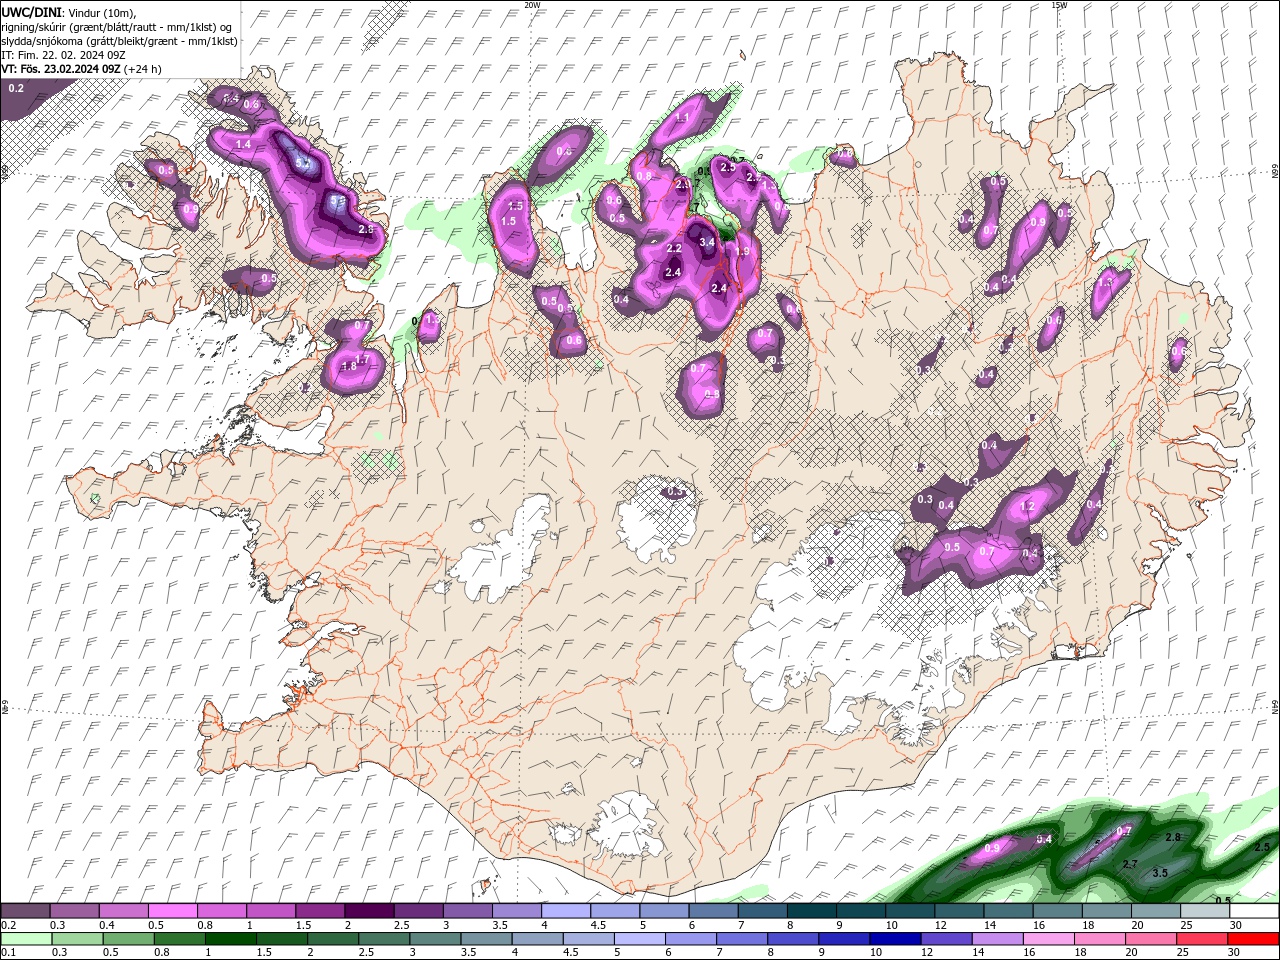This screenshot has height=960, width=1280.
Task: Click the '(+24 h)' forecast offset text
Action: tap(143, 69)
